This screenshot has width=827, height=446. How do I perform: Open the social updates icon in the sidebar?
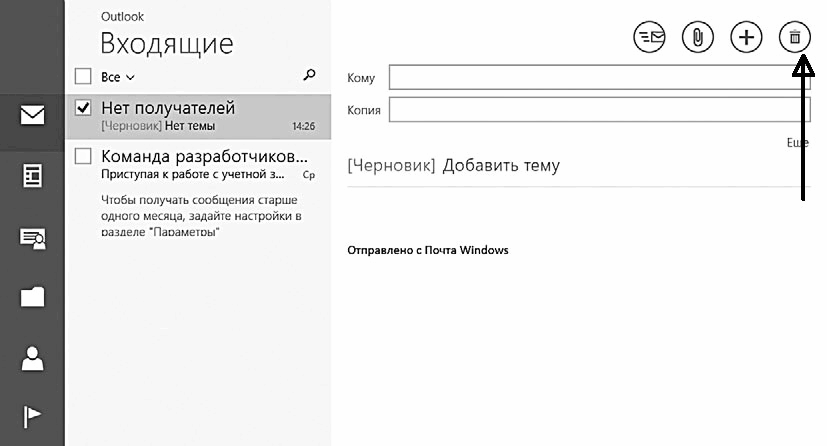[32, 238]
